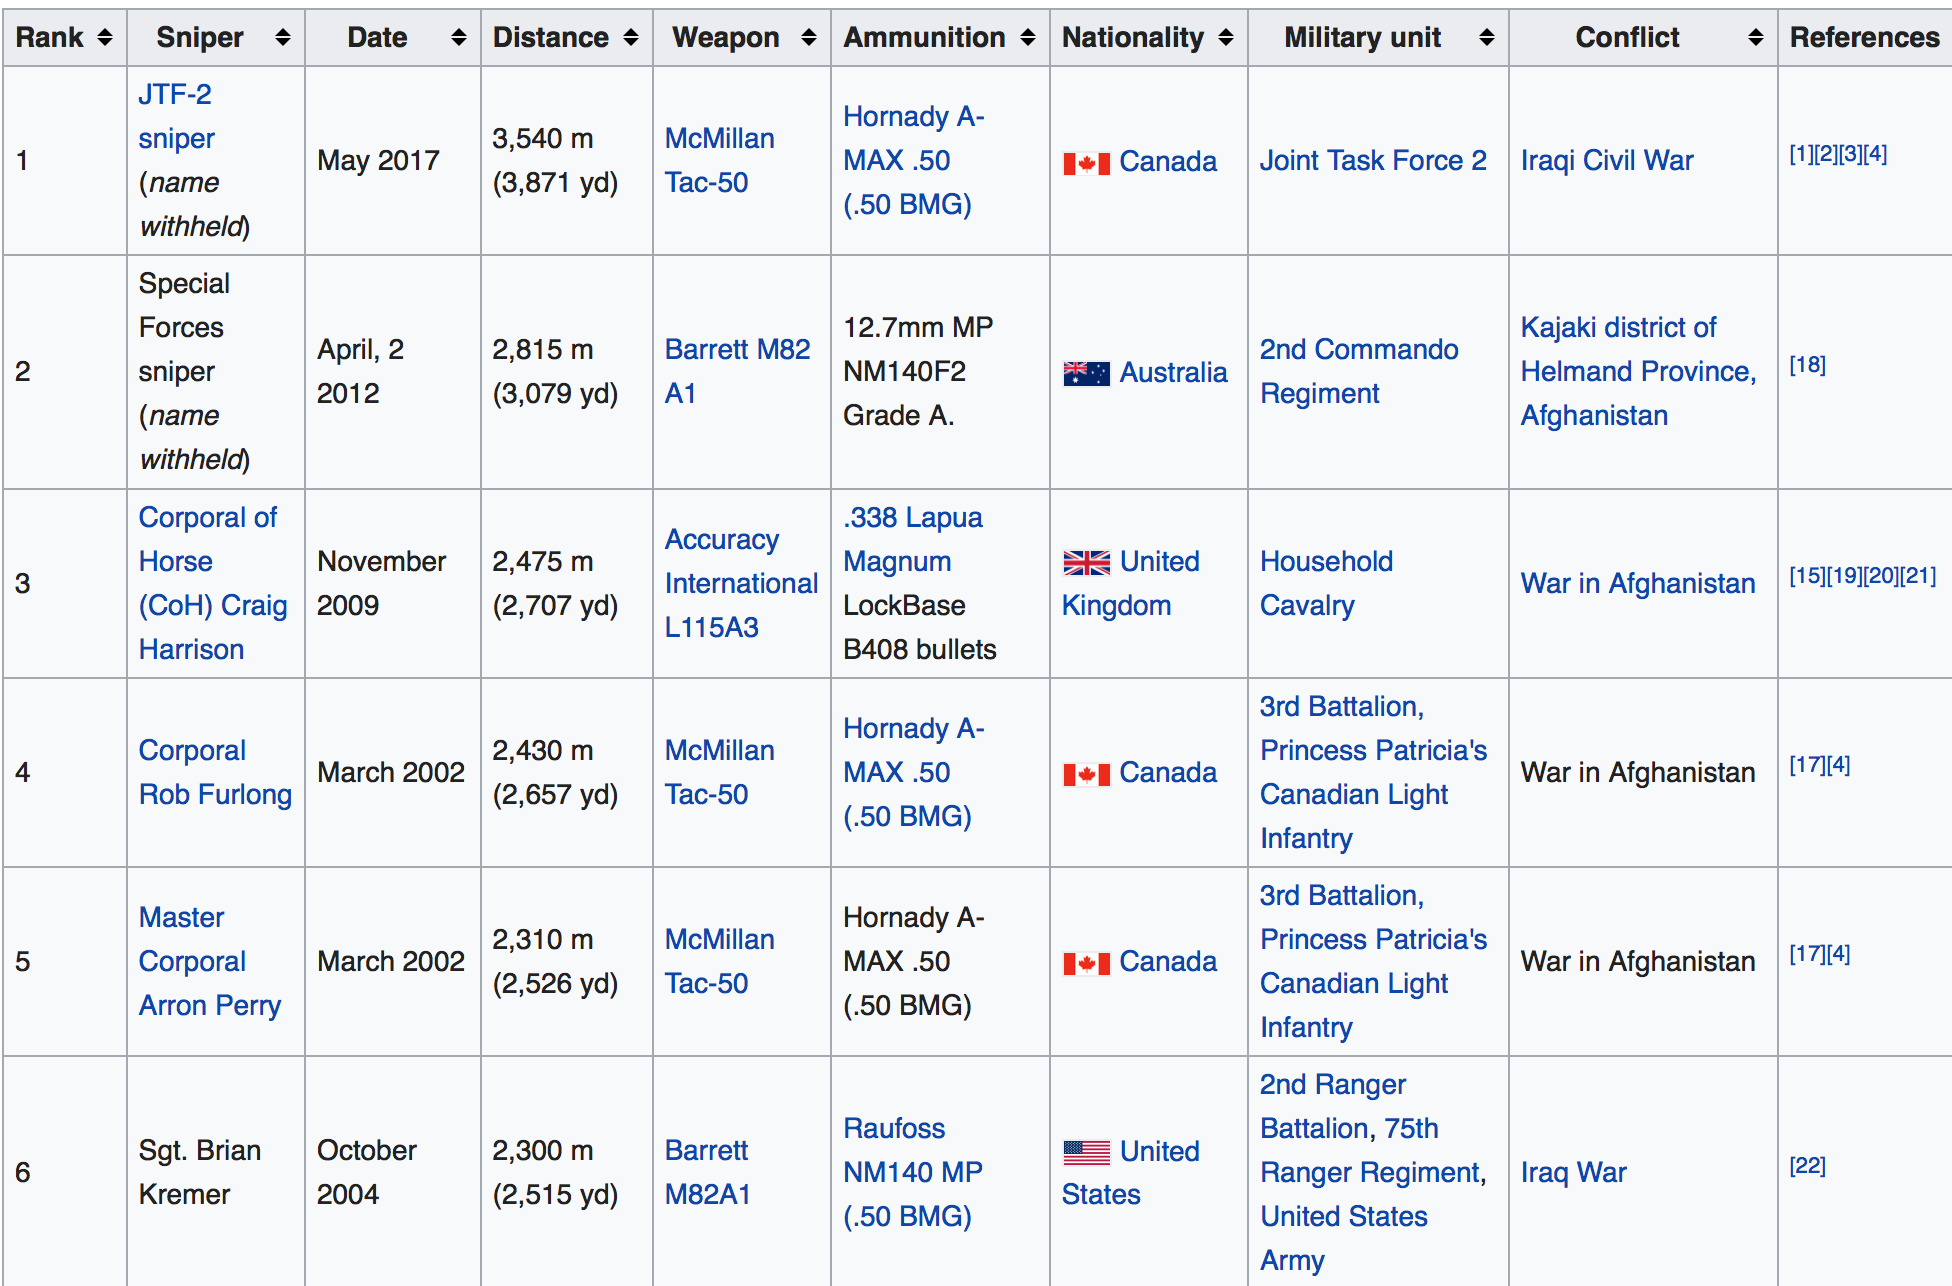
Task: Open the Joint Task Force 2 link
Action: (1372, 161)
